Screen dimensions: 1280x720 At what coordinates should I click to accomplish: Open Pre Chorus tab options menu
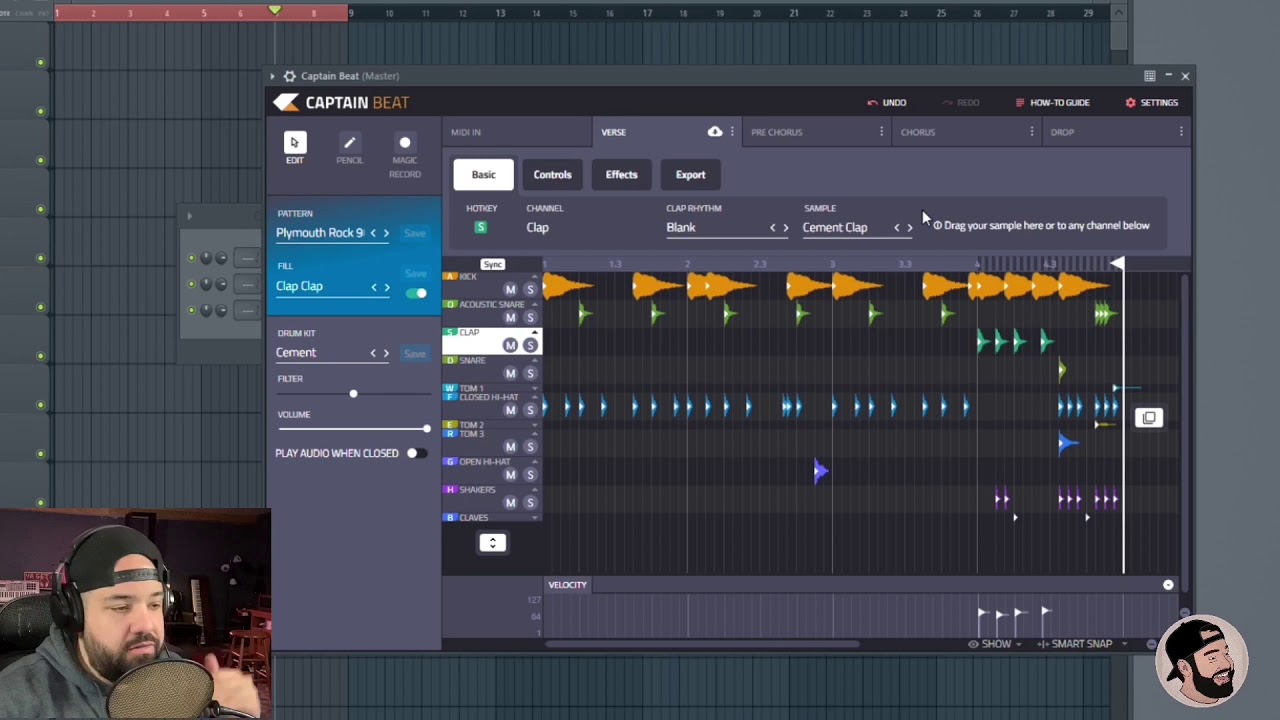(881, 131)
